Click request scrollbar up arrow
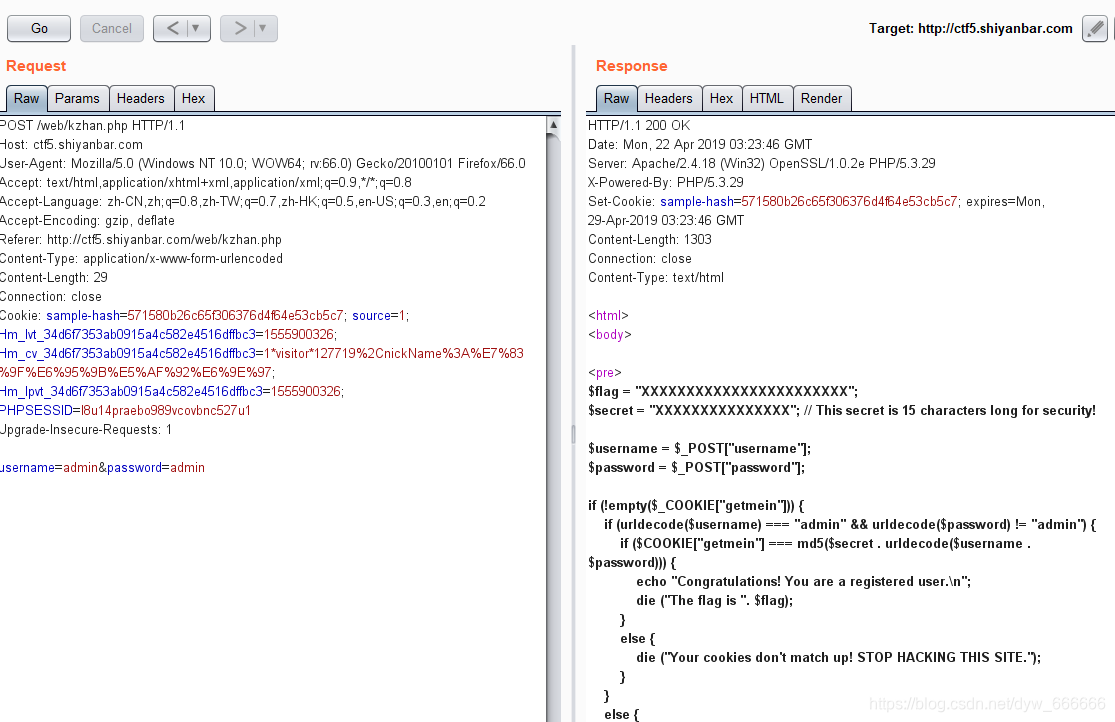Viewport: 1115px width, 722px height. coord(553,124)
